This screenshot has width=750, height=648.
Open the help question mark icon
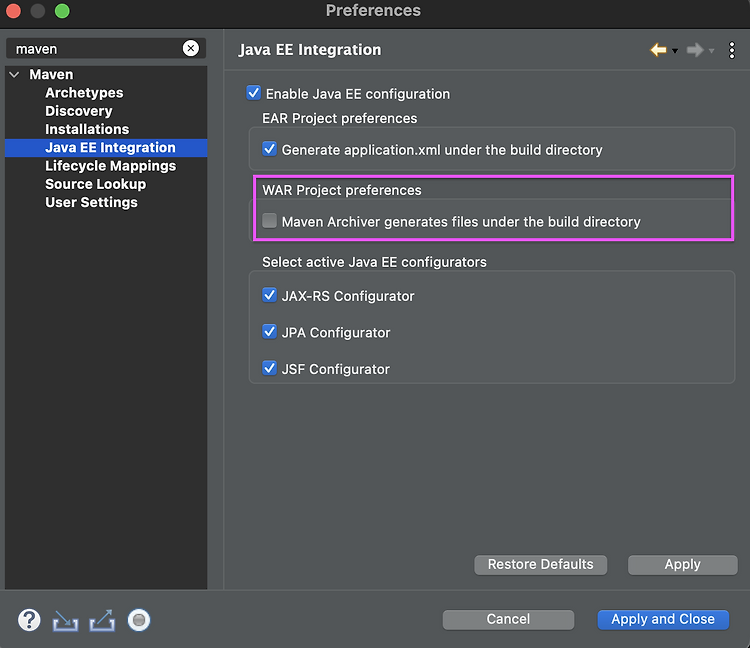29,620
